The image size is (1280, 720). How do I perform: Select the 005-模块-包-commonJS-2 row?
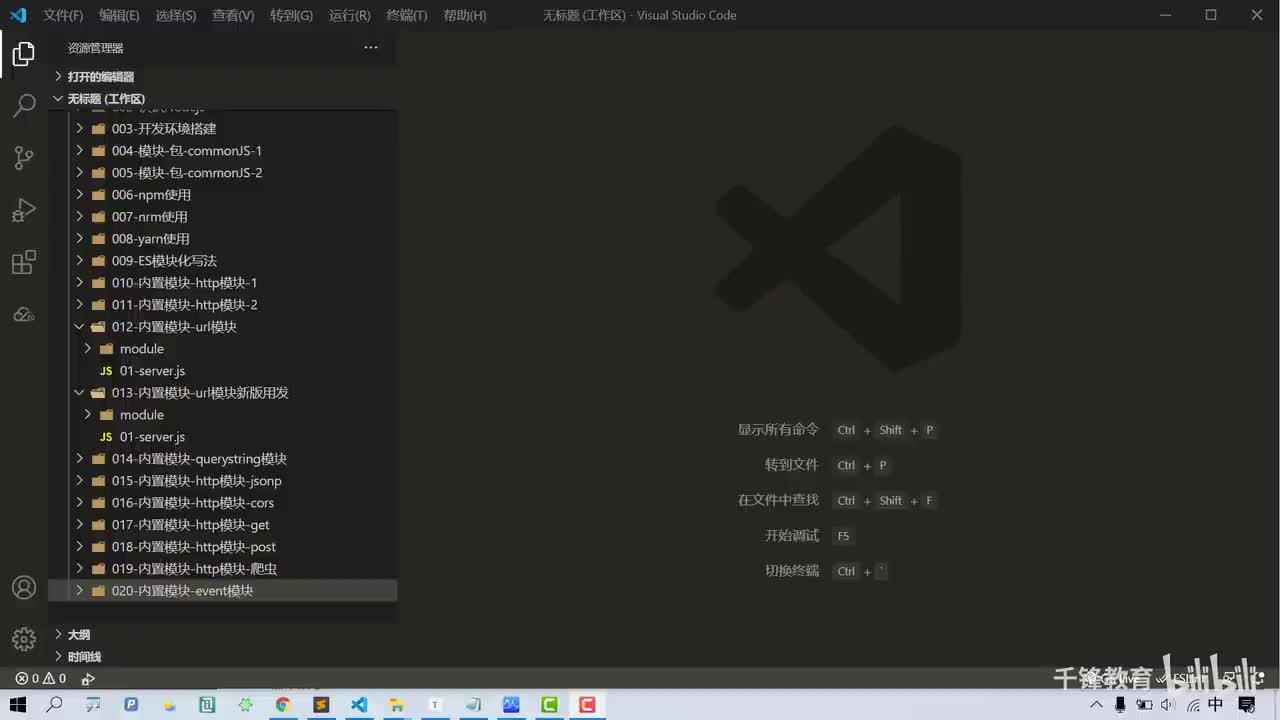[x=222, y=173]
